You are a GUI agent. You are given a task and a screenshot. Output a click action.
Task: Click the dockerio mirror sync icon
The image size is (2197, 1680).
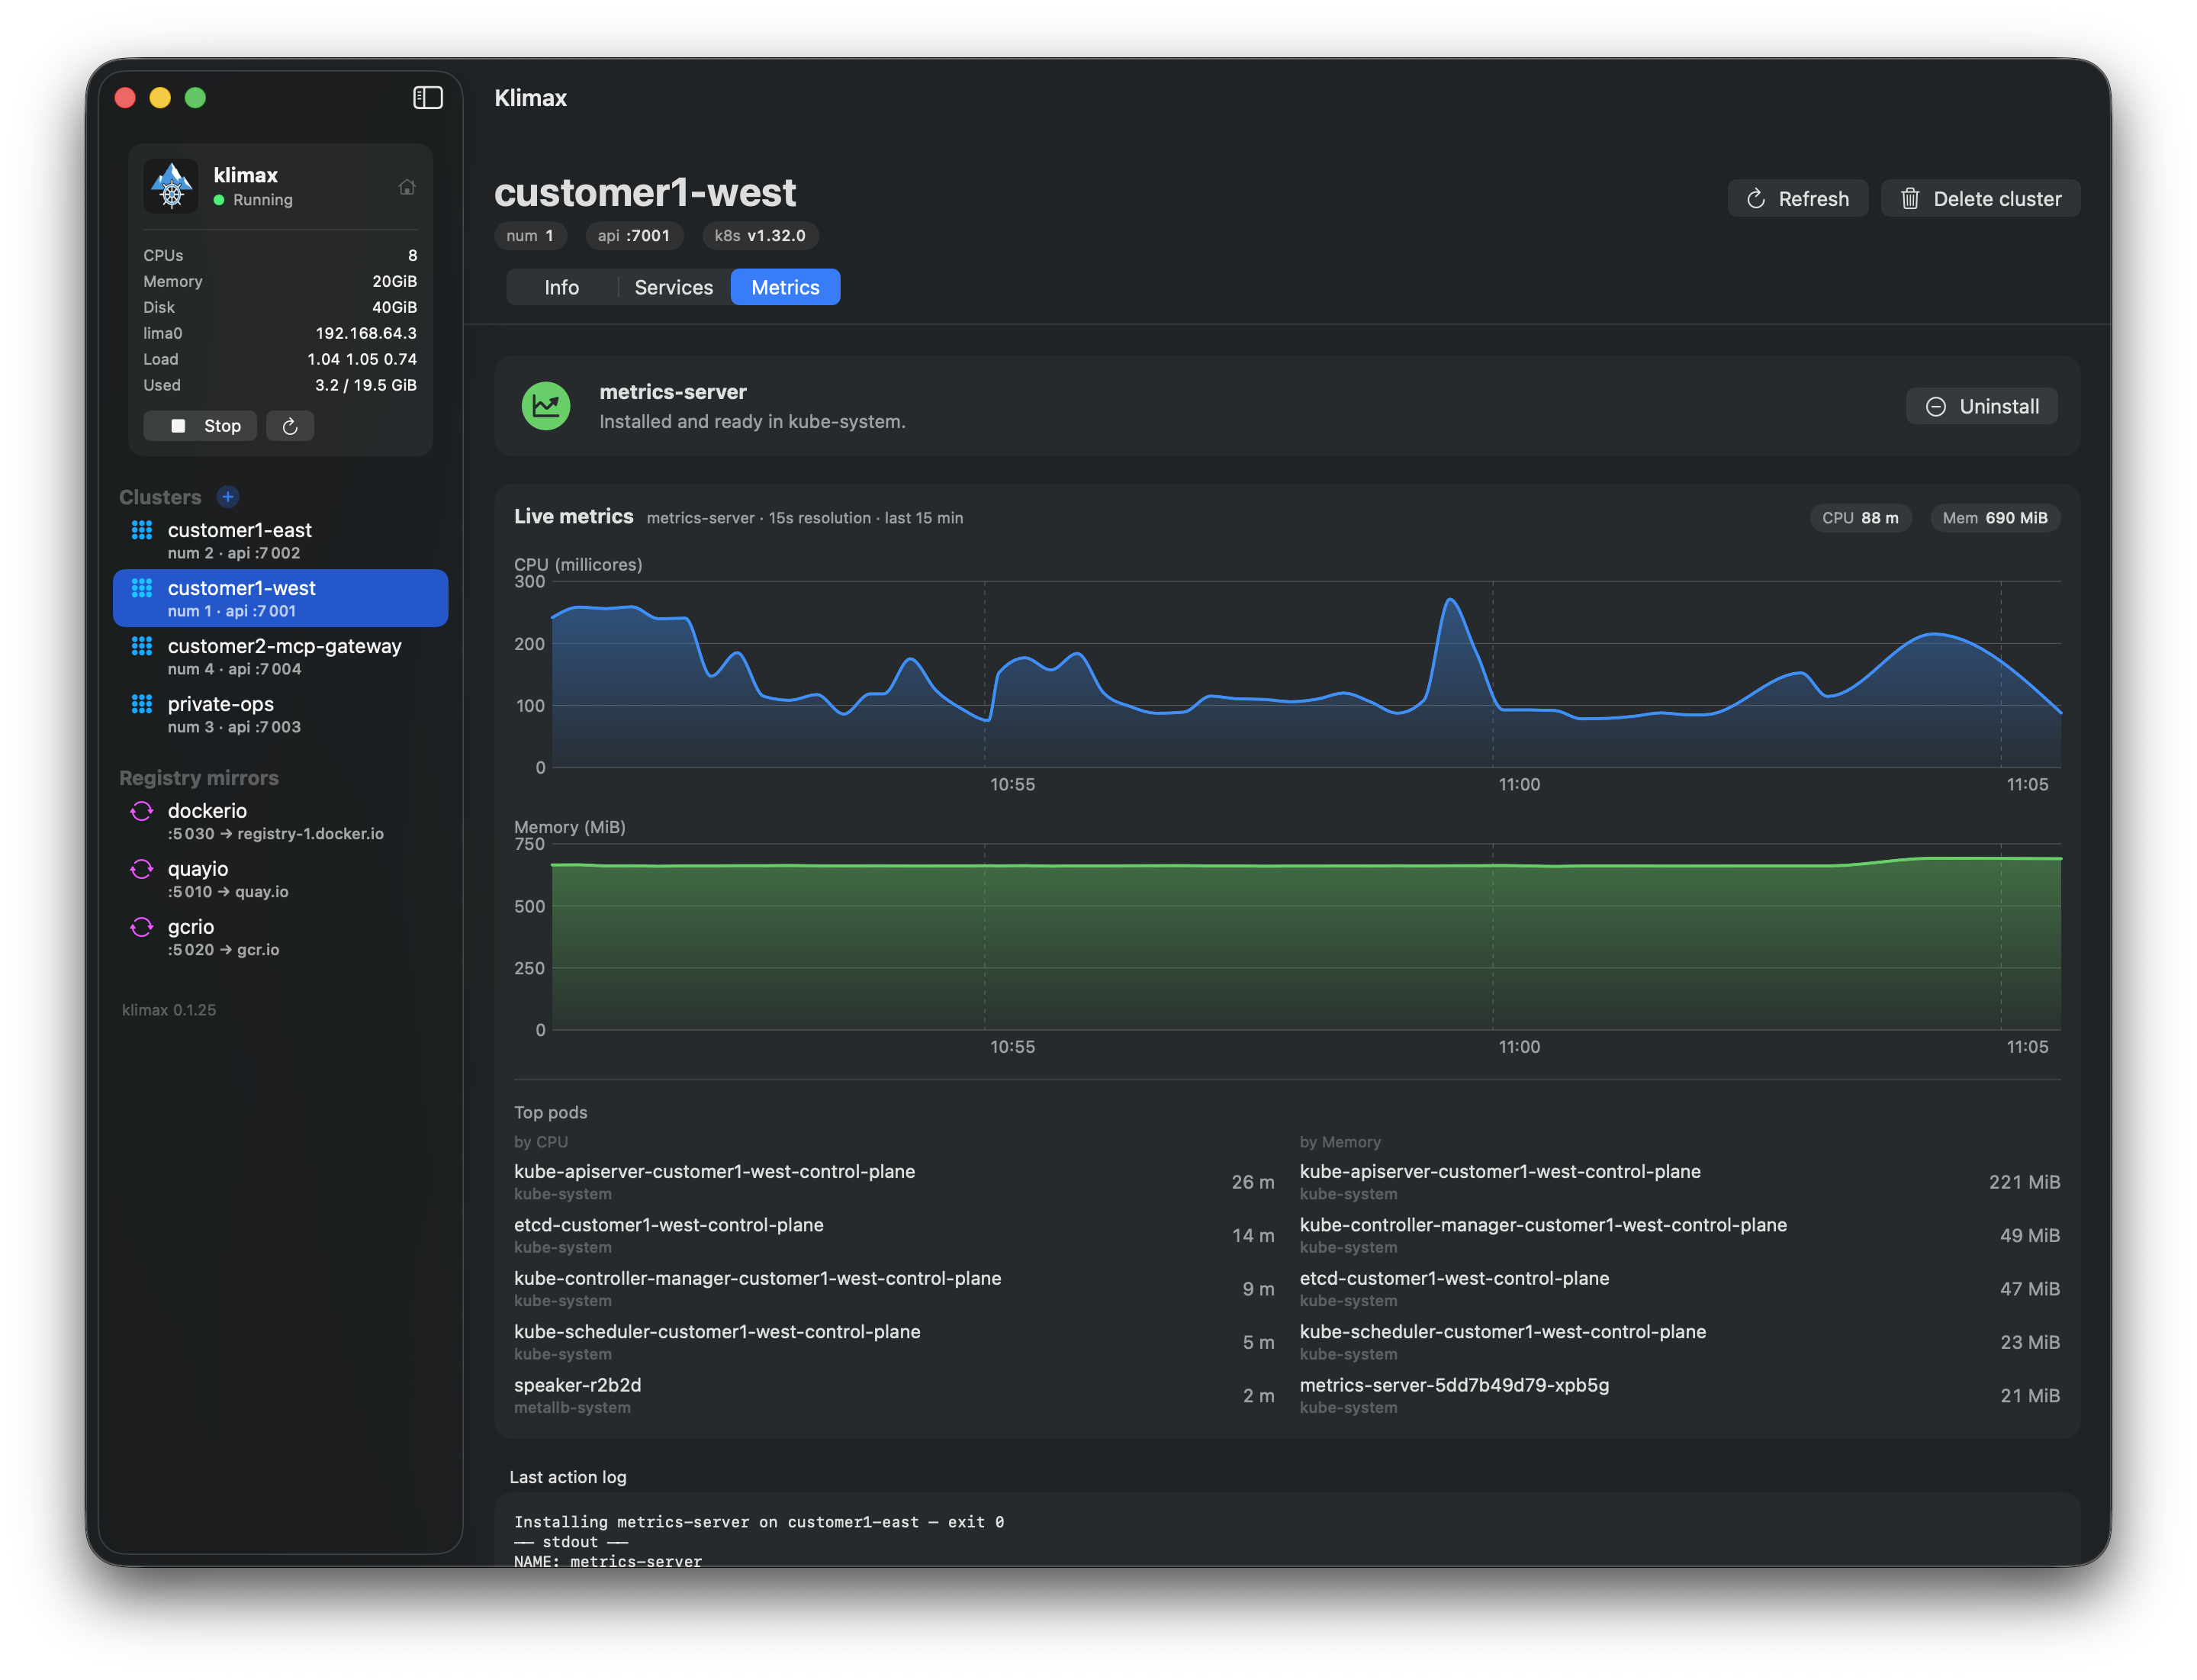point(142,811)
